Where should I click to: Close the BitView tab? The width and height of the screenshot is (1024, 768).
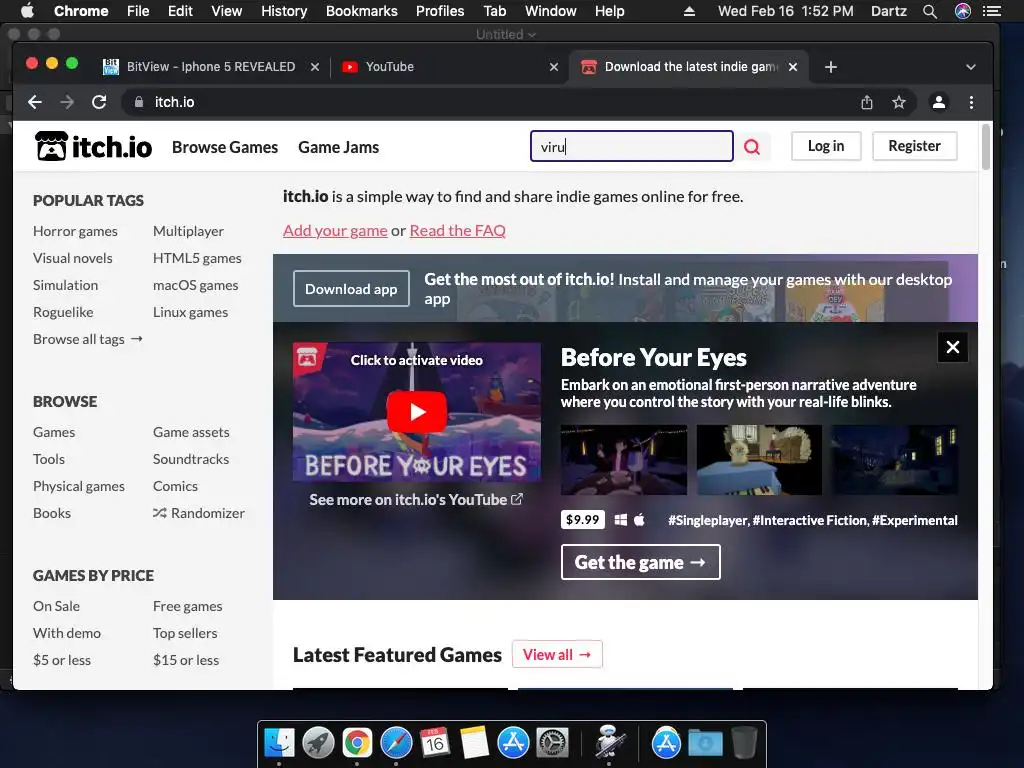(x=315, y=67)
